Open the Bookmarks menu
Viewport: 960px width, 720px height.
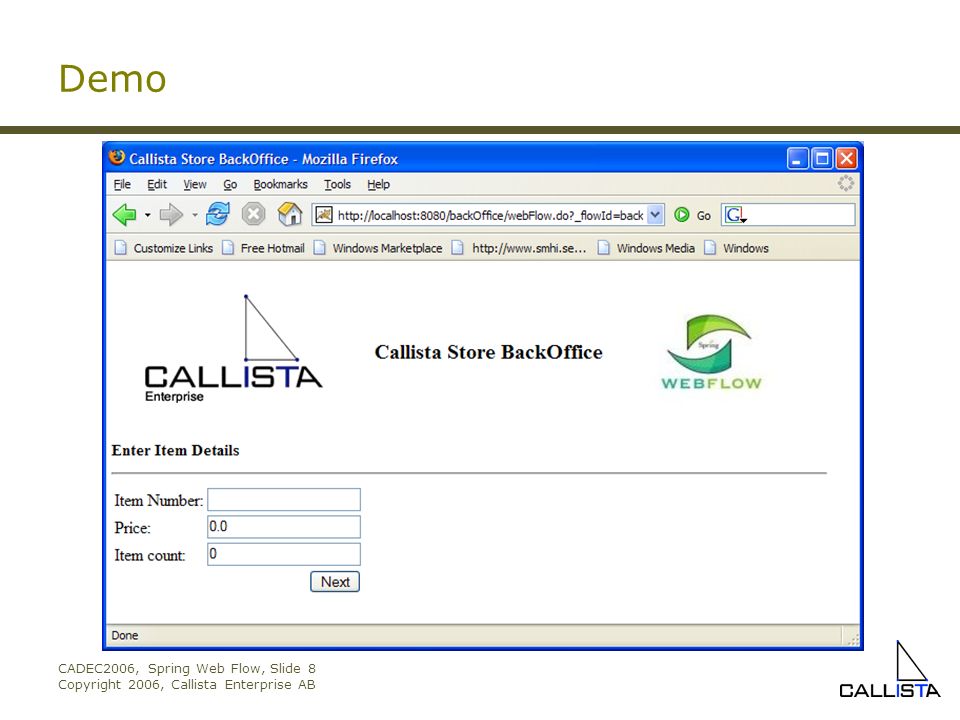tap(280, 184)
